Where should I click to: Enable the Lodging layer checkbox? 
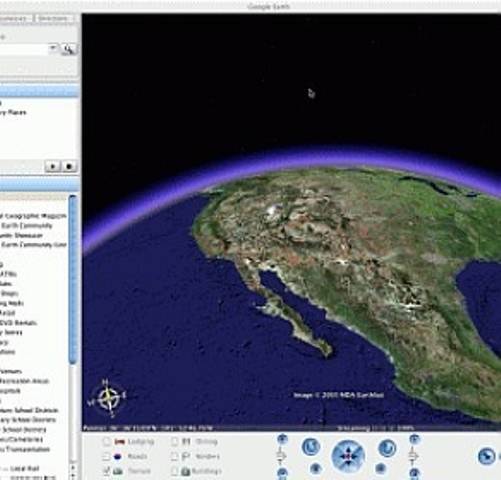(x=106, y=442)
